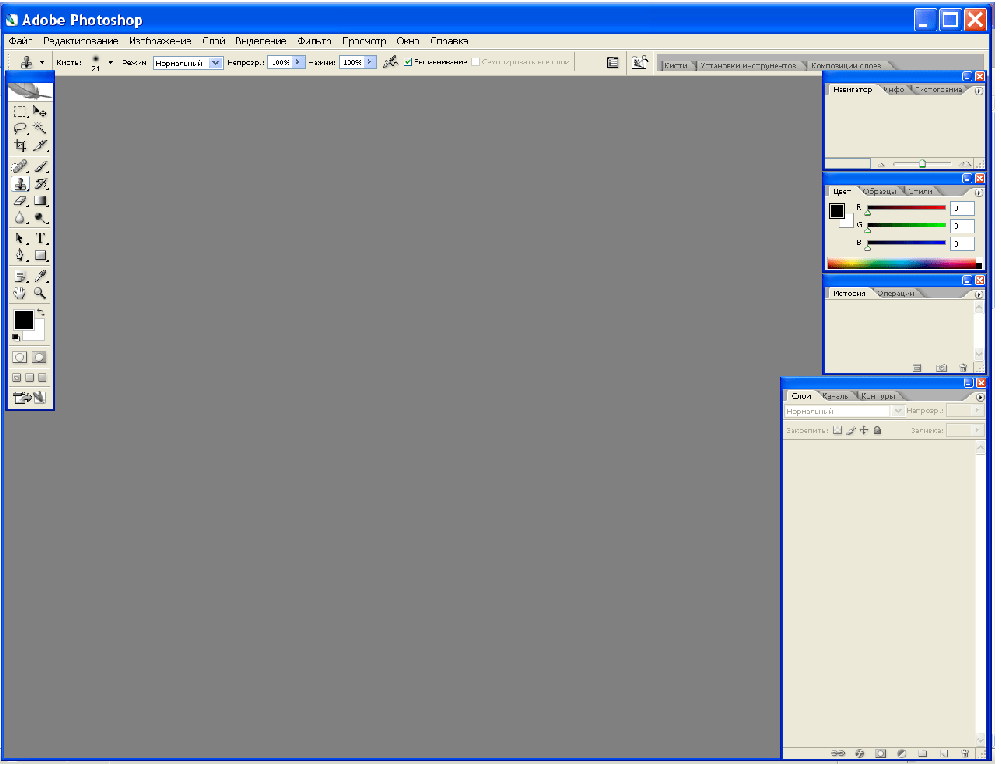1001x764 pixels.
Task: Open the History panel flyout menu
Action: coord(979,294)
